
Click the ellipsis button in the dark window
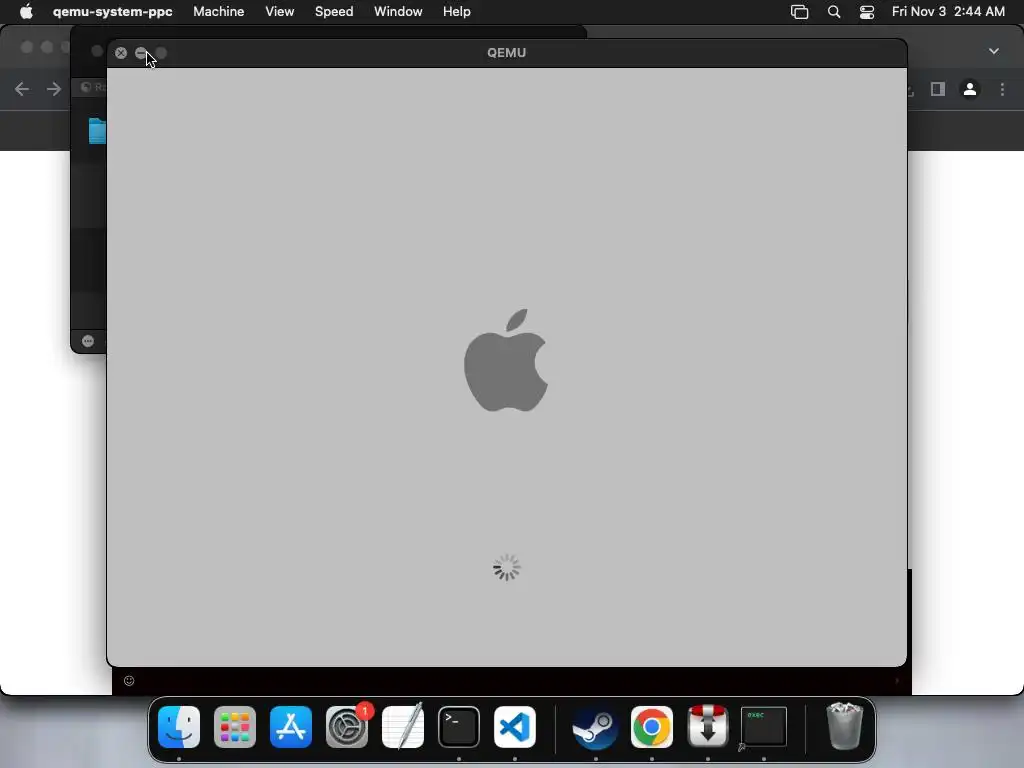[88, 341]
